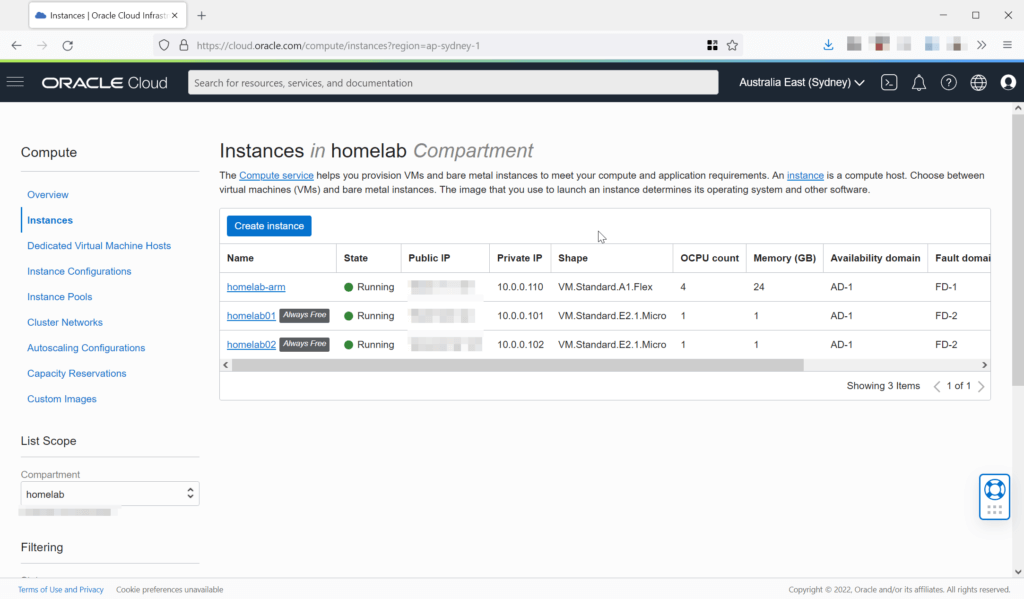The image size is (1024, 599).
Task: Open Custom Images
Action: coord(61,398)
